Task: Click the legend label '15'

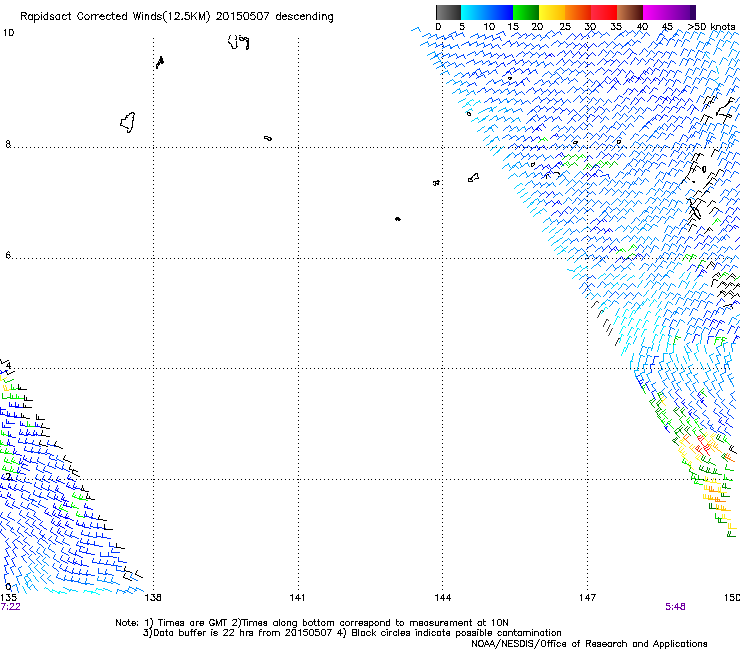Action: [513, 26]
